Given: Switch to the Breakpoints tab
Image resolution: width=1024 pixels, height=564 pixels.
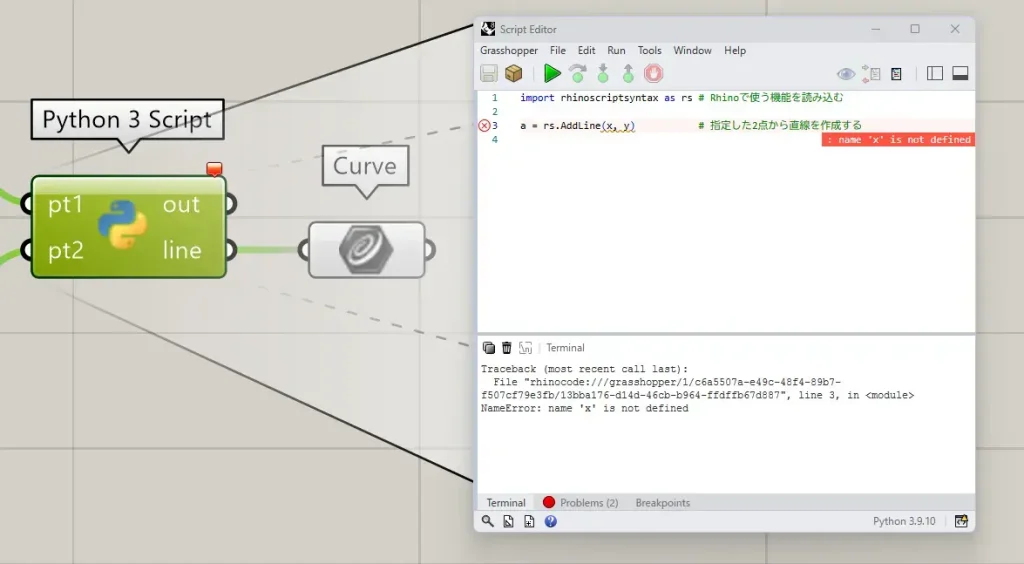Looking at the screenshot, I should pyautogui.click(x=662, y=503).
